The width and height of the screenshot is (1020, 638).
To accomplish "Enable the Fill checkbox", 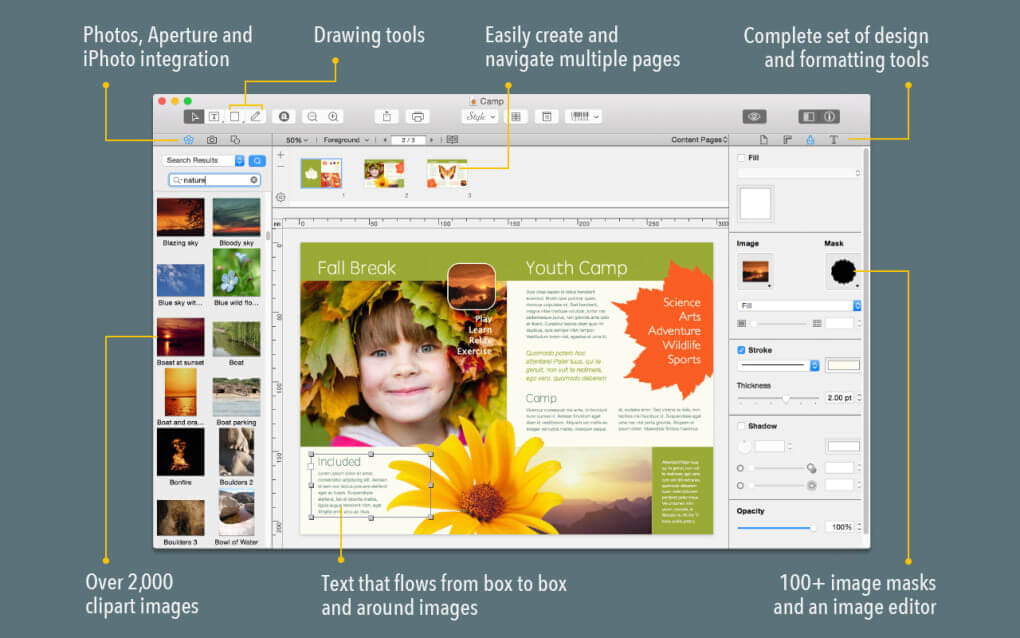I will point(741,158).
